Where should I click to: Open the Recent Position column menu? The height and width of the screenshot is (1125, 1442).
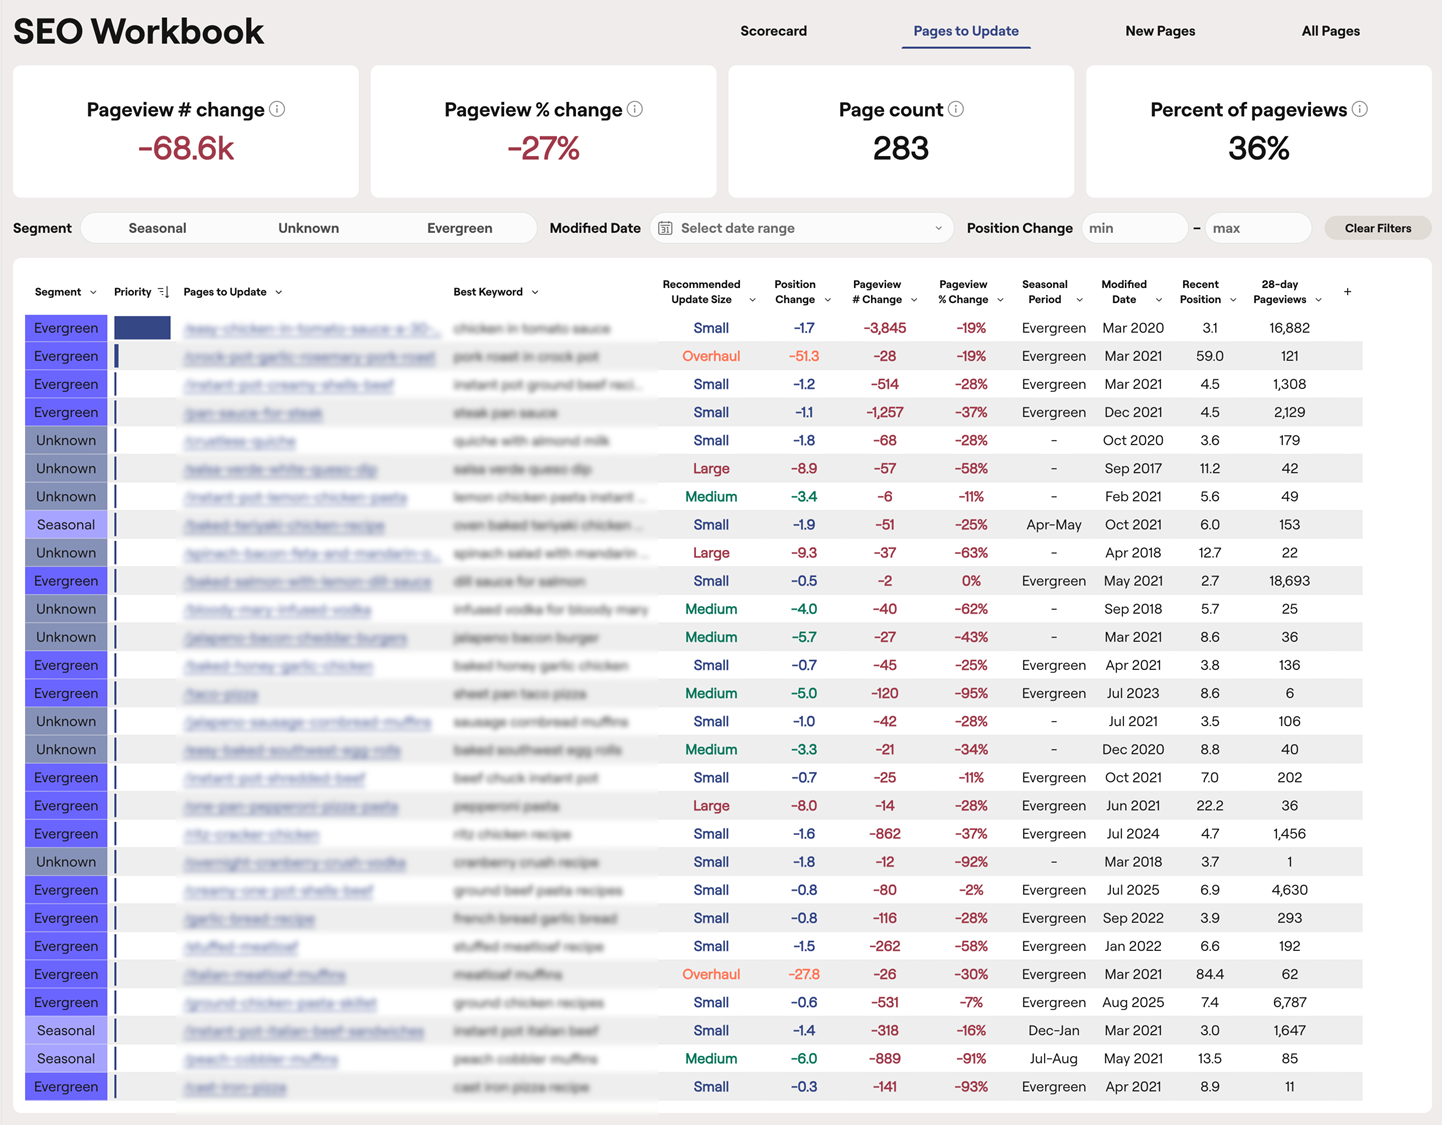(x=1233, y=300)
